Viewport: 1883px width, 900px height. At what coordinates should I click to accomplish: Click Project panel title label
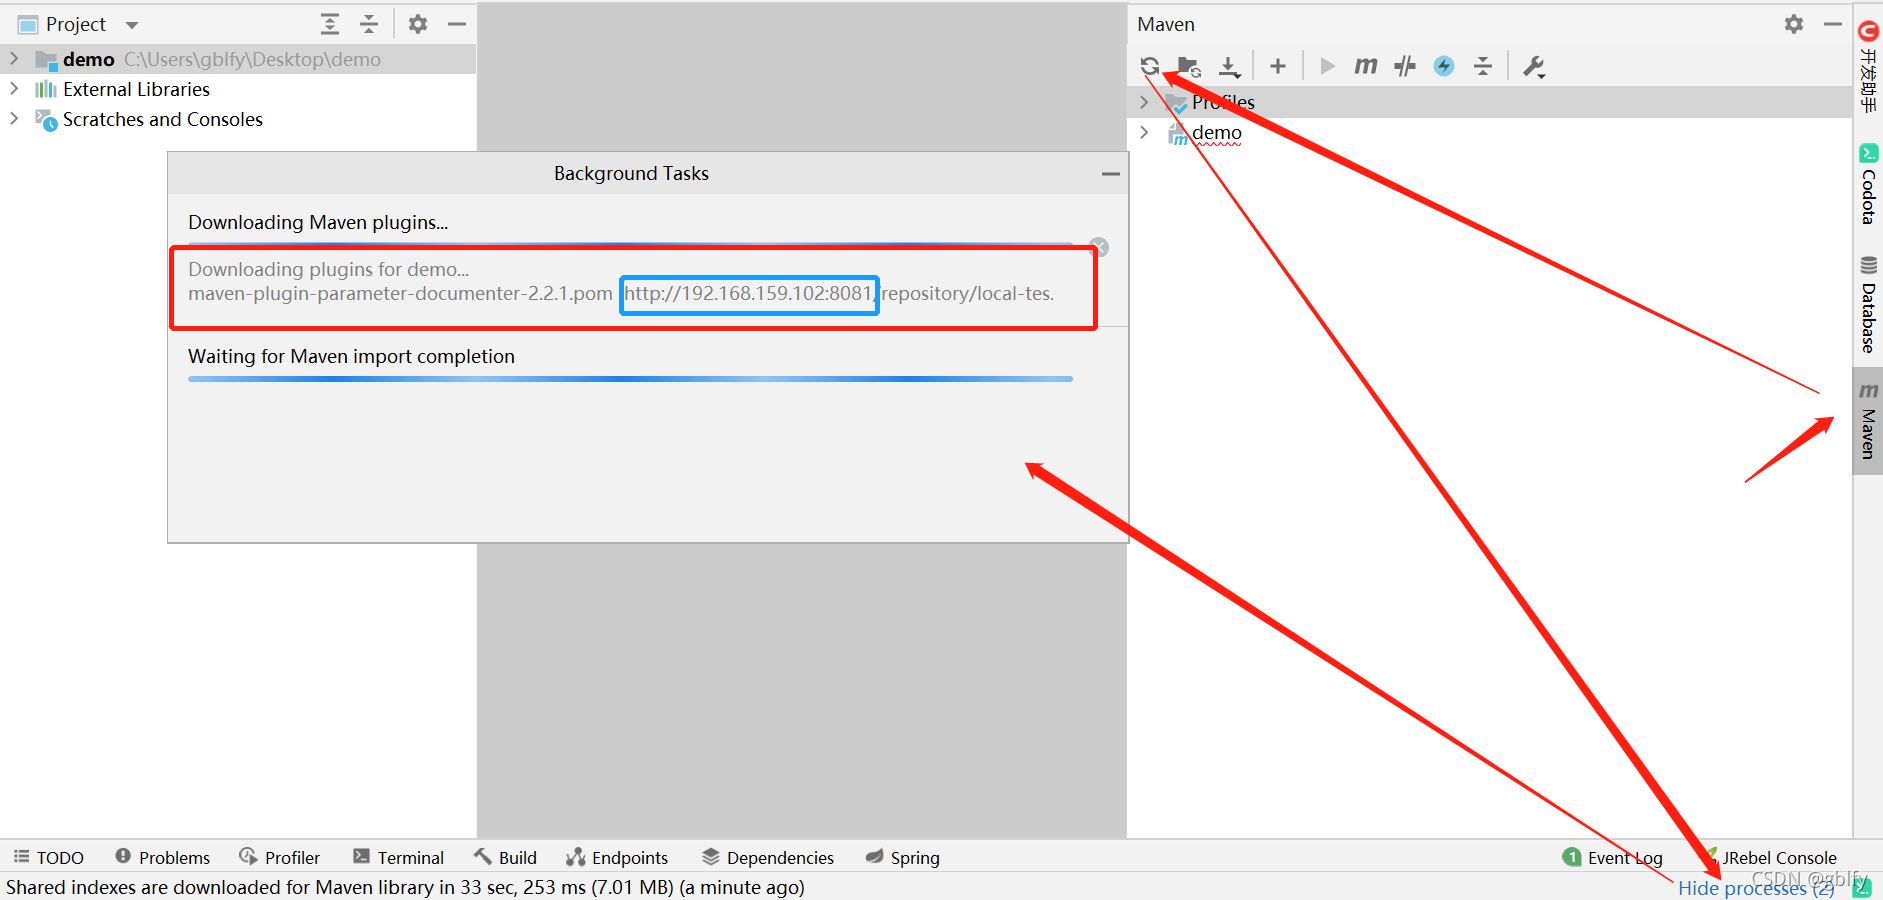(76, 24)
